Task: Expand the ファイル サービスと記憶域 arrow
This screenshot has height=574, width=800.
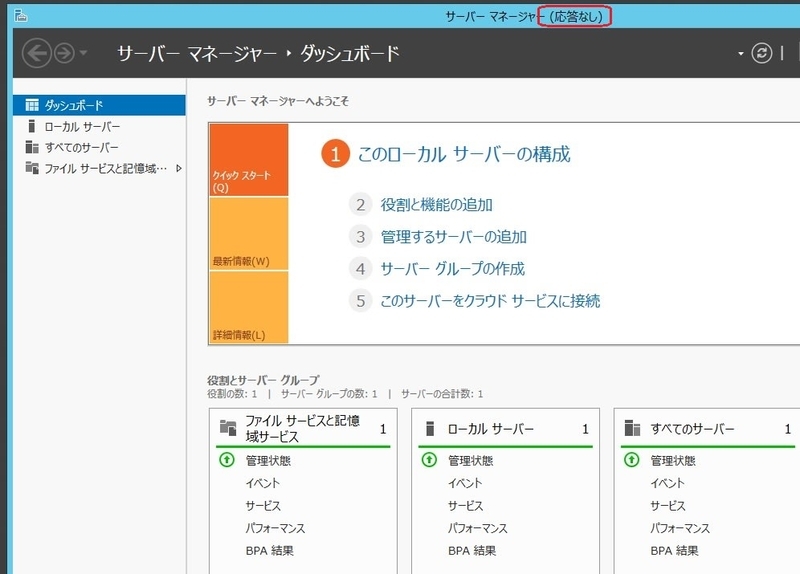Action: coord(179,168)
